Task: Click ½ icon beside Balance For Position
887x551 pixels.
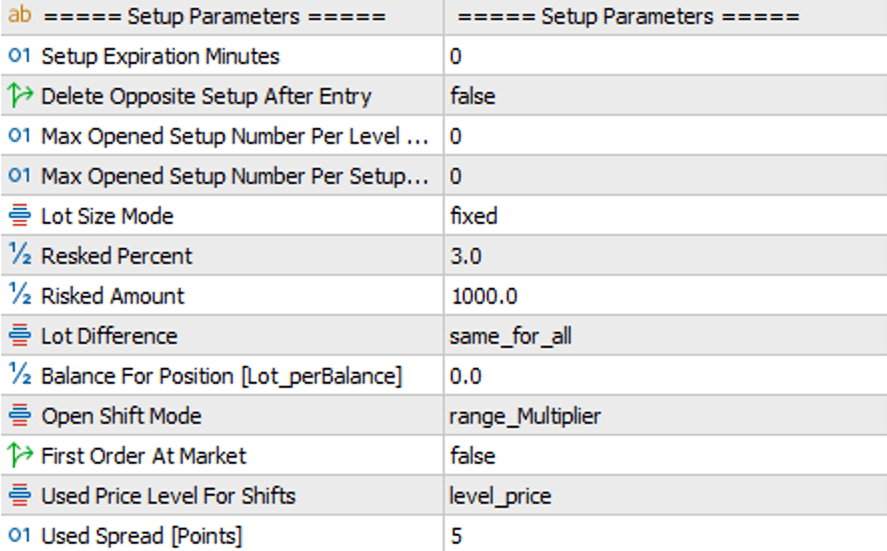Action: coord(20,375)
